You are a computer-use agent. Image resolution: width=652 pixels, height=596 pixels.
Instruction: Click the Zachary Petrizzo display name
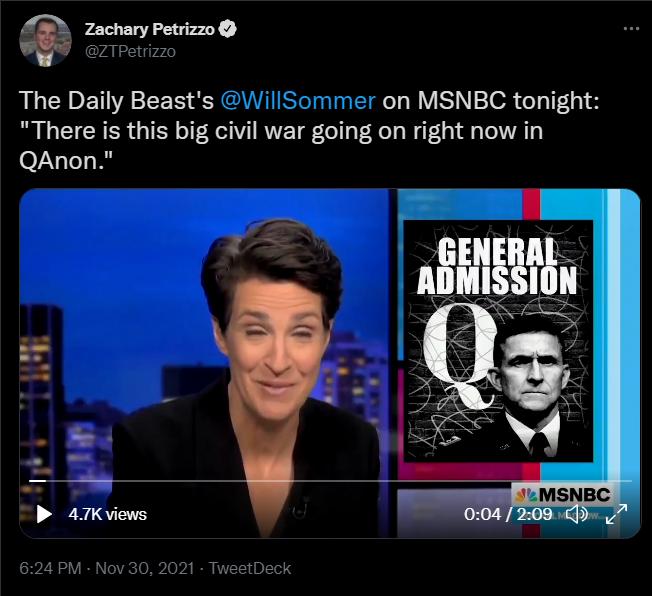[x=150, y=29]
